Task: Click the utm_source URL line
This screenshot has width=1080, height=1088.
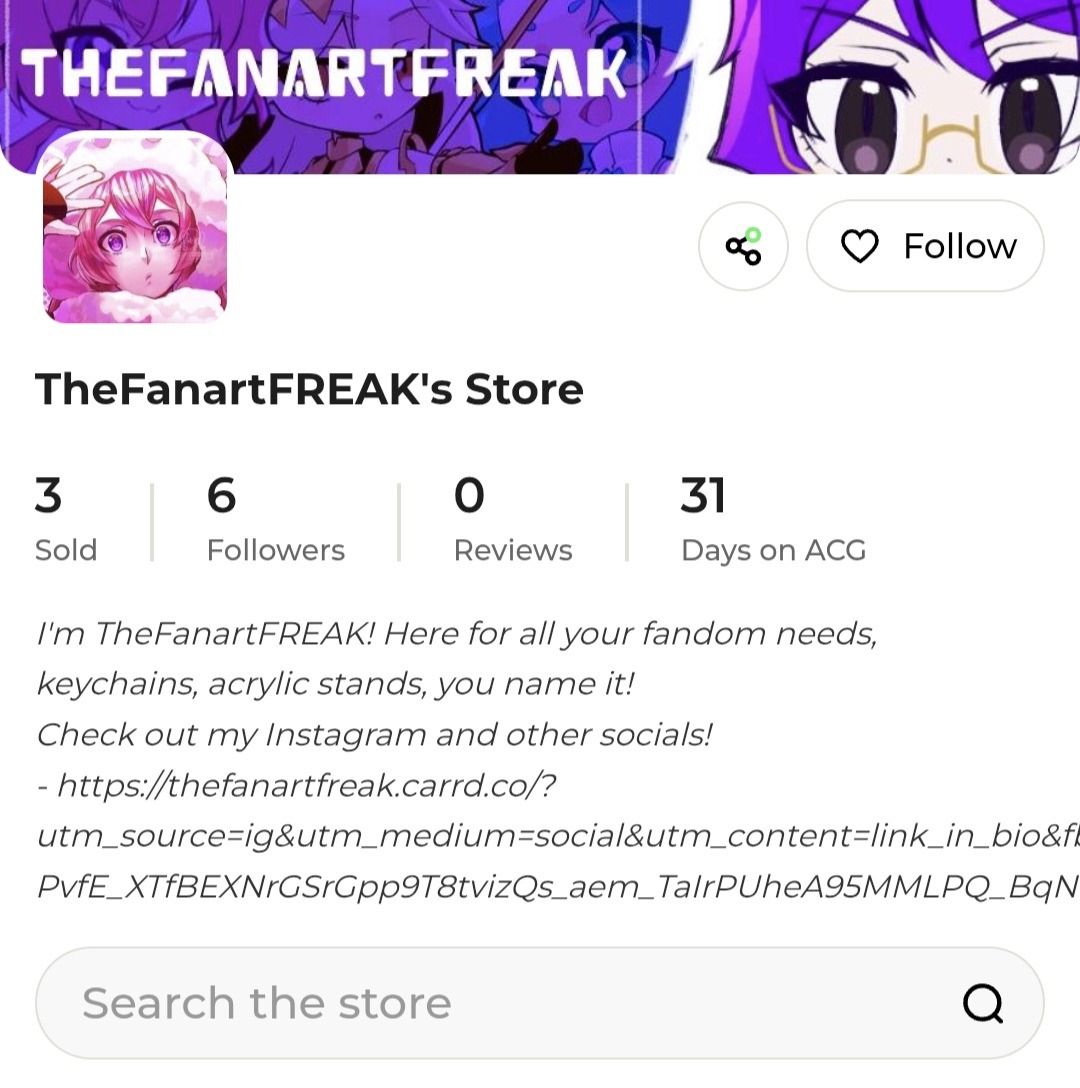Action: pyautogui.click(x=558, y=836)
